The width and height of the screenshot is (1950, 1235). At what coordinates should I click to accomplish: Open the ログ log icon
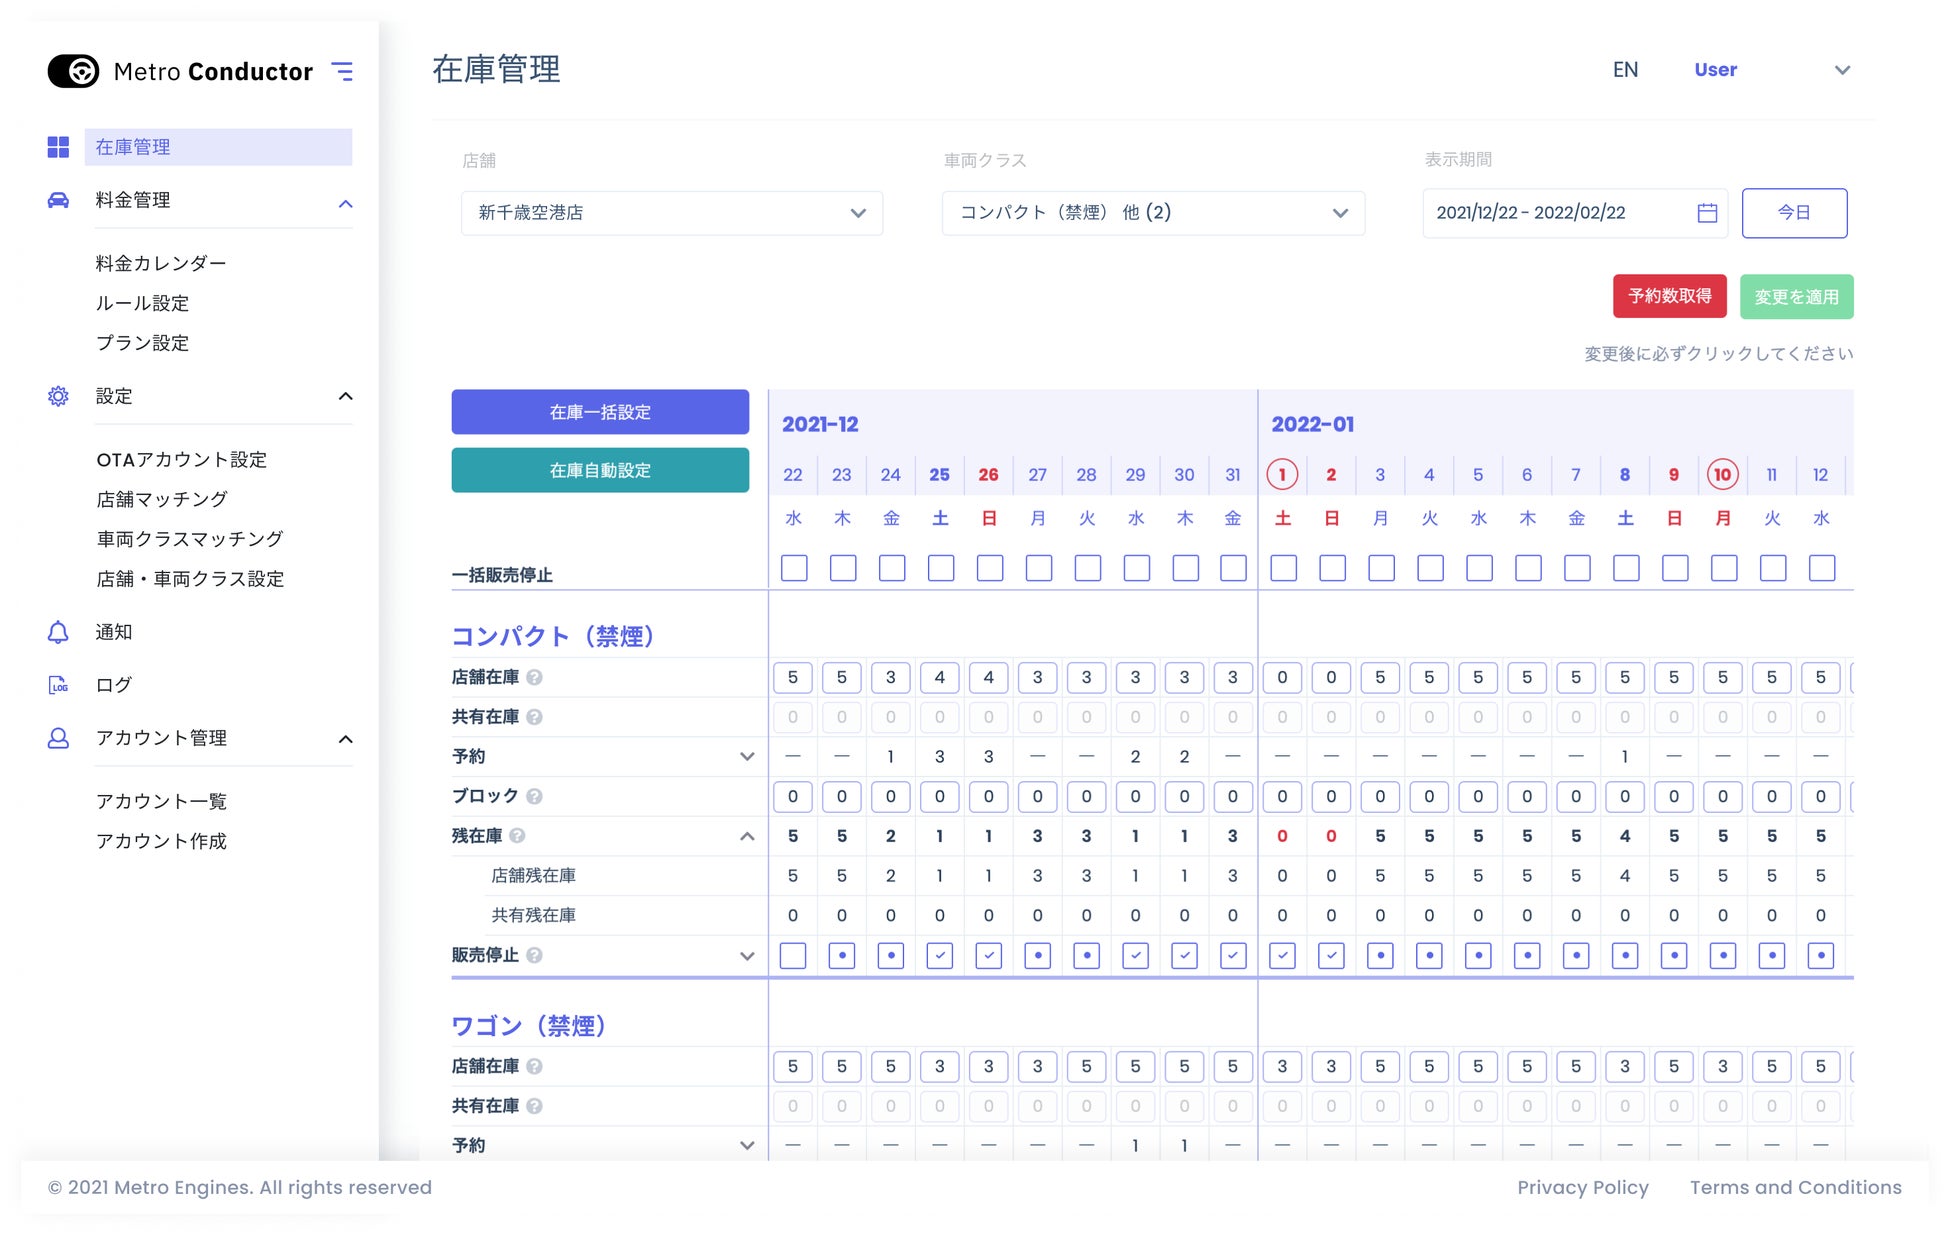(58, 685)
